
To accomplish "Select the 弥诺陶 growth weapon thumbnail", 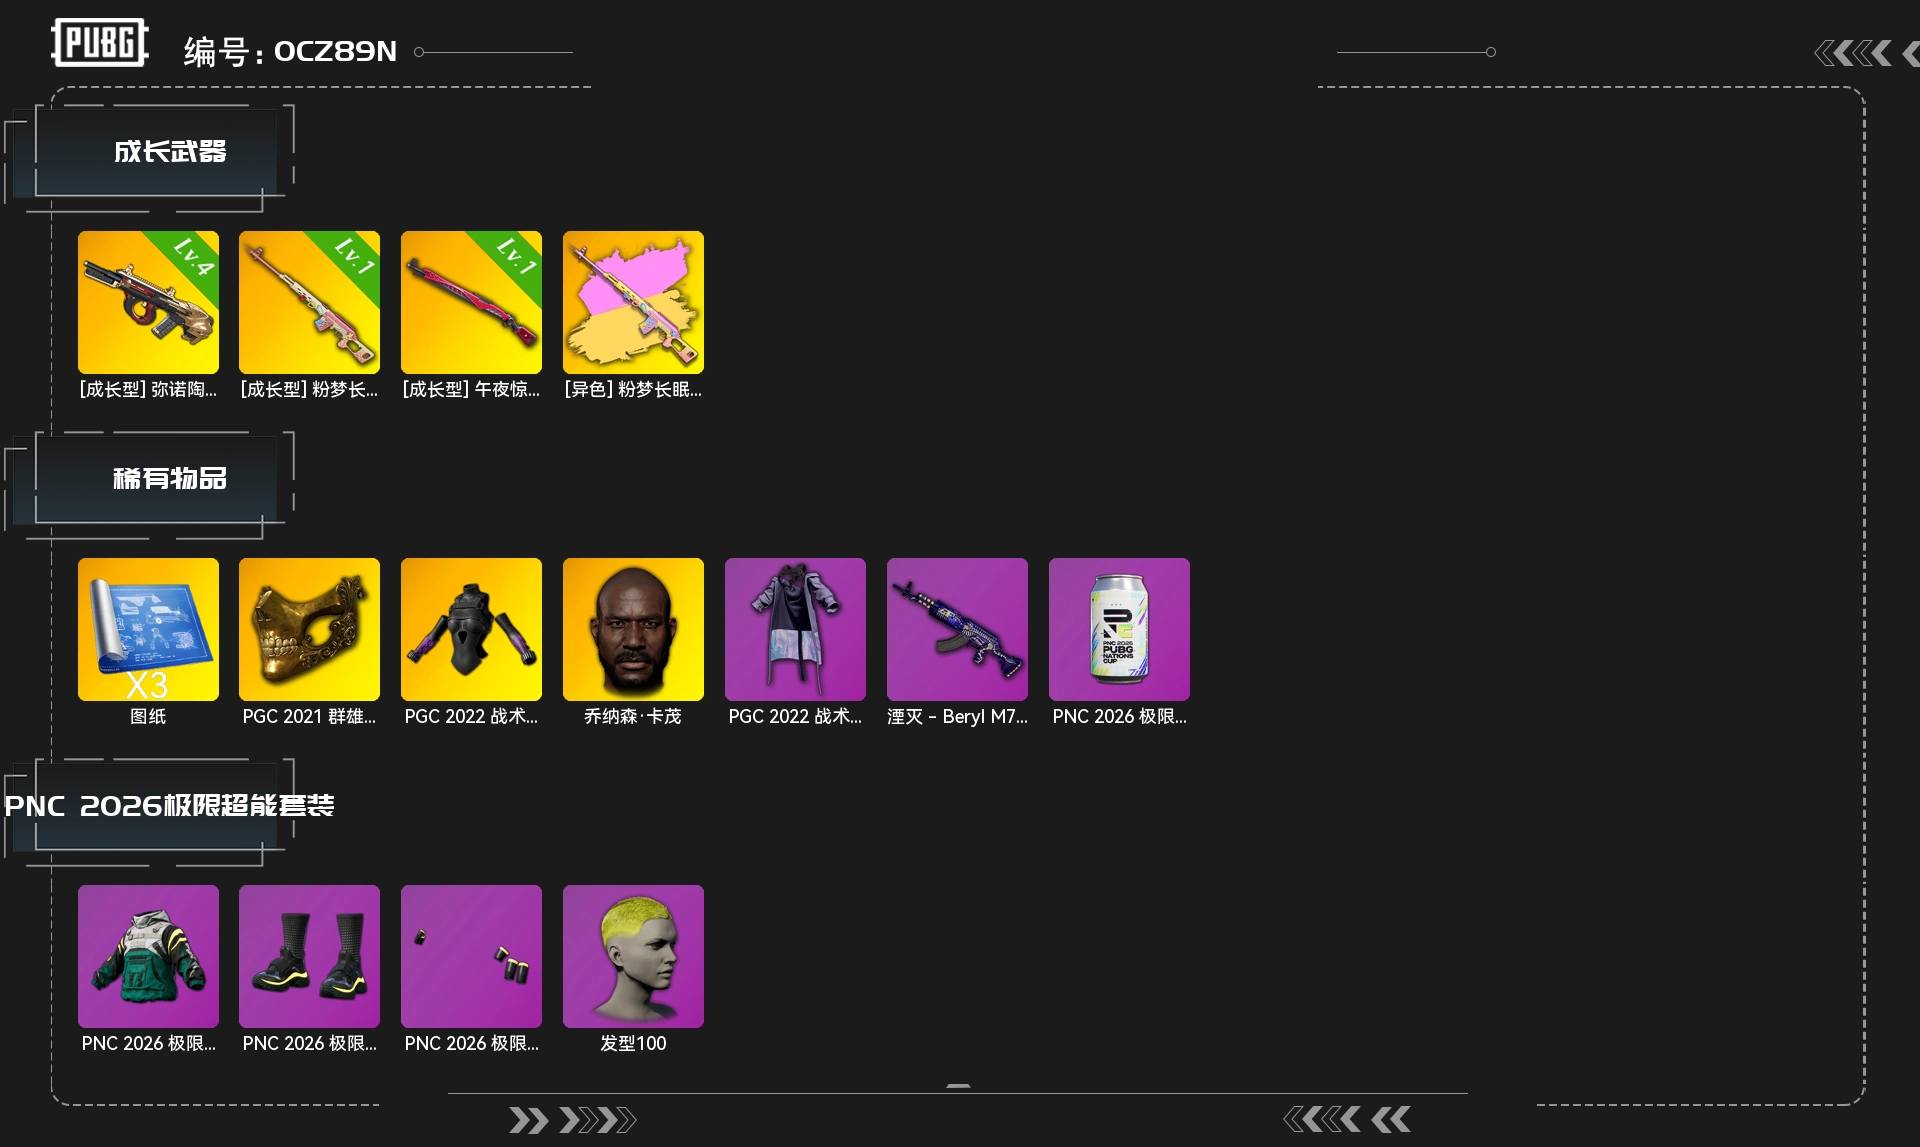I will click(x=148, y=302).
